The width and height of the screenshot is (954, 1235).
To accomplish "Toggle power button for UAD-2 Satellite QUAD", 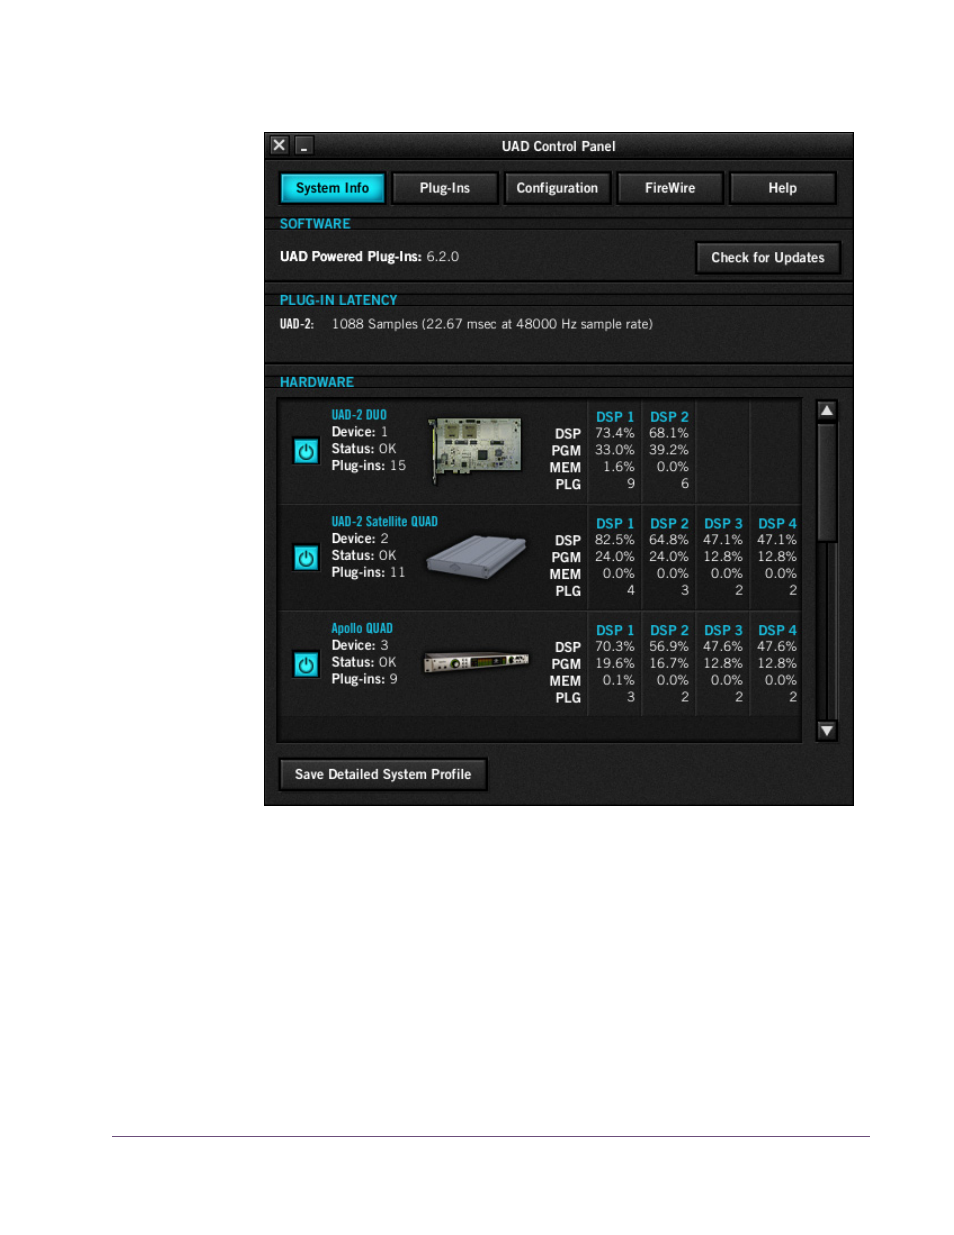I will click(306, 558).
